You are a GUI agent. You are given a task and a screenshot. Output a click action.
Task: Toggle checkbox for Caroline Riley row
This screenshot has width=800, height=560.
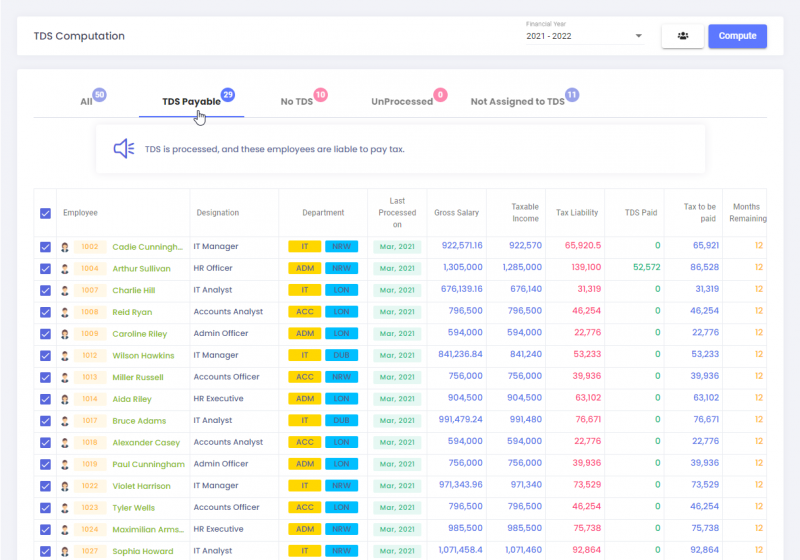point(45,334)
